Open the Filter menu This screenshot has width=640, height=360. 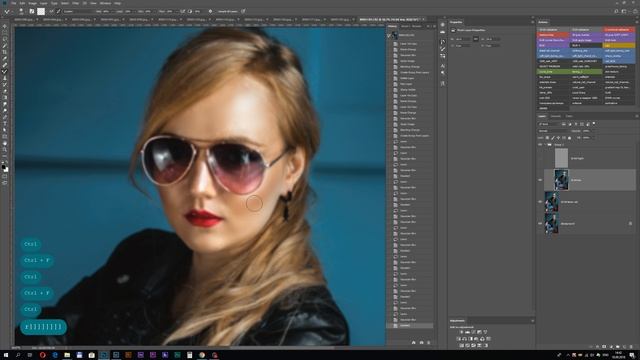pos(76,3)
